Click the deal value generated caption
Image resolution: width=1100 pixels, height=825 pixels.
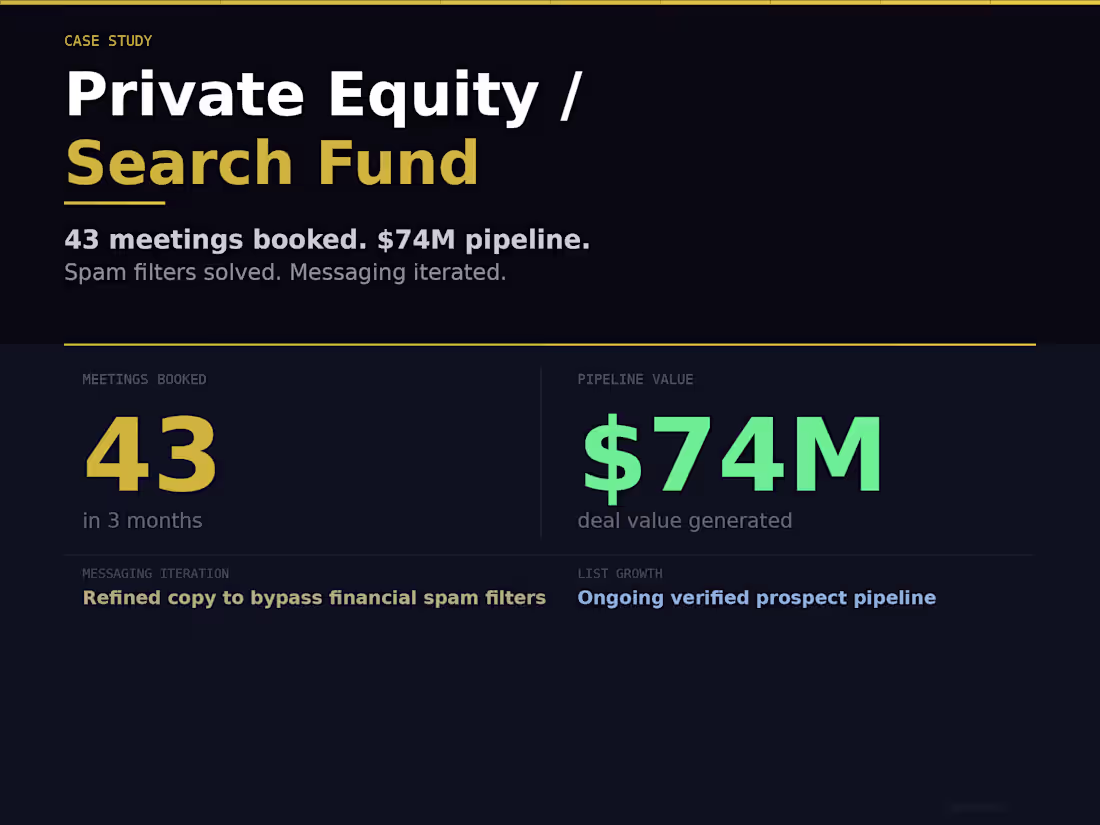tap(685, 520)
